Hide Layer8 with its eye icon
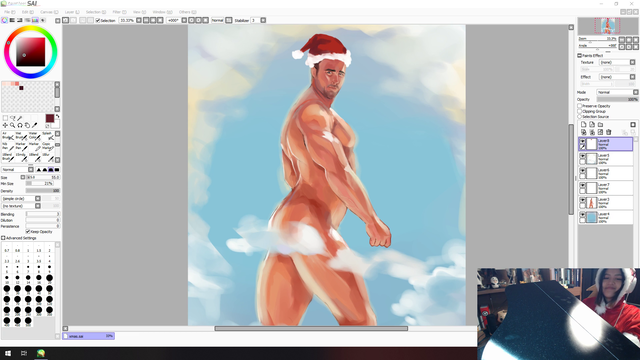640x360 pixels. click(582, 141)
